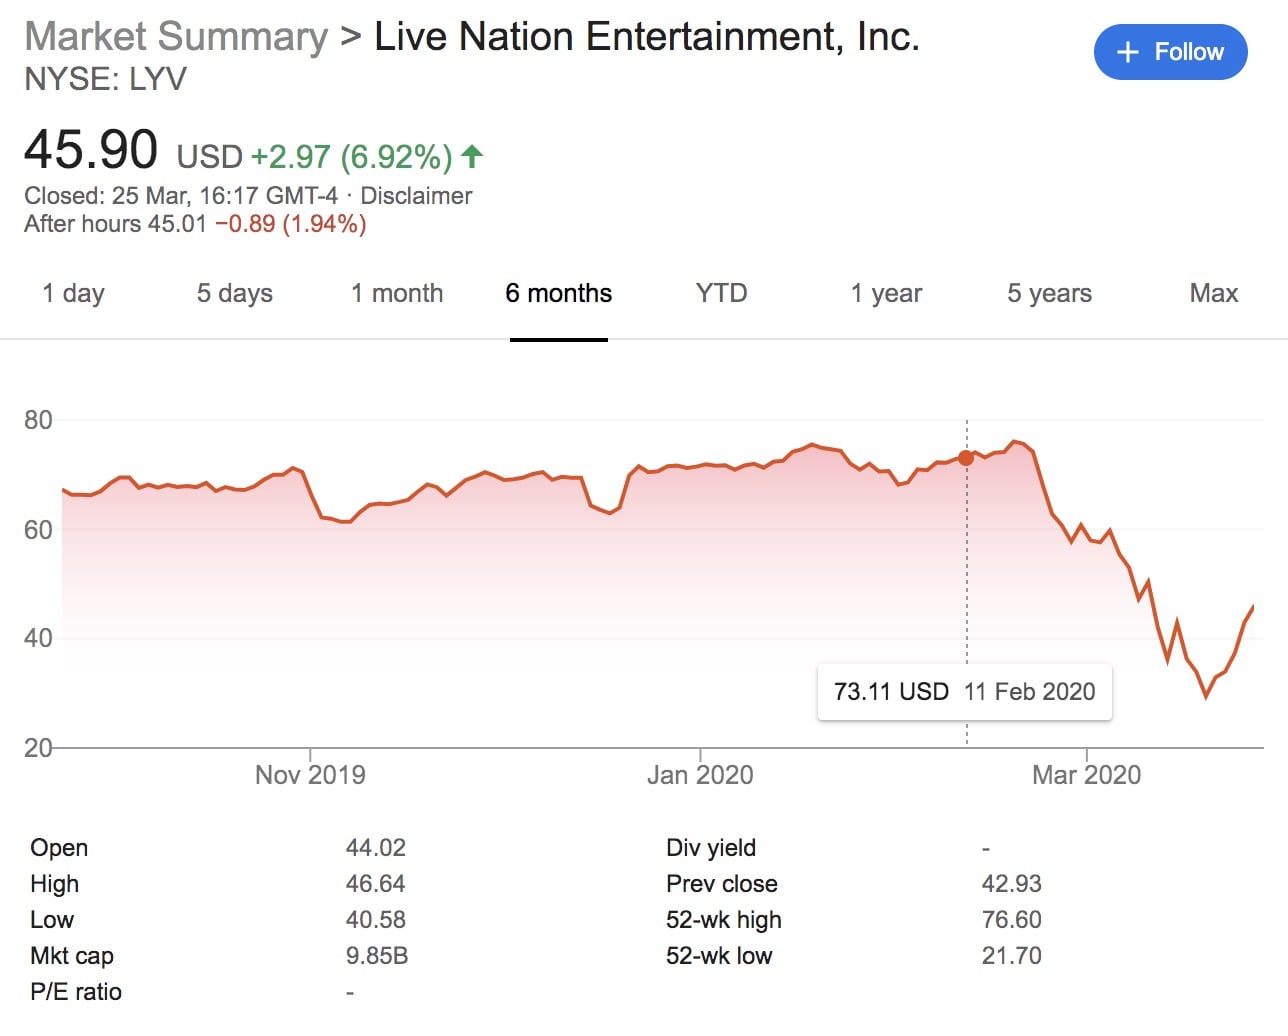Viewport: 1288px width, 1036px height.
Task: Show the 1 month chart view
Action: point(397,293)
